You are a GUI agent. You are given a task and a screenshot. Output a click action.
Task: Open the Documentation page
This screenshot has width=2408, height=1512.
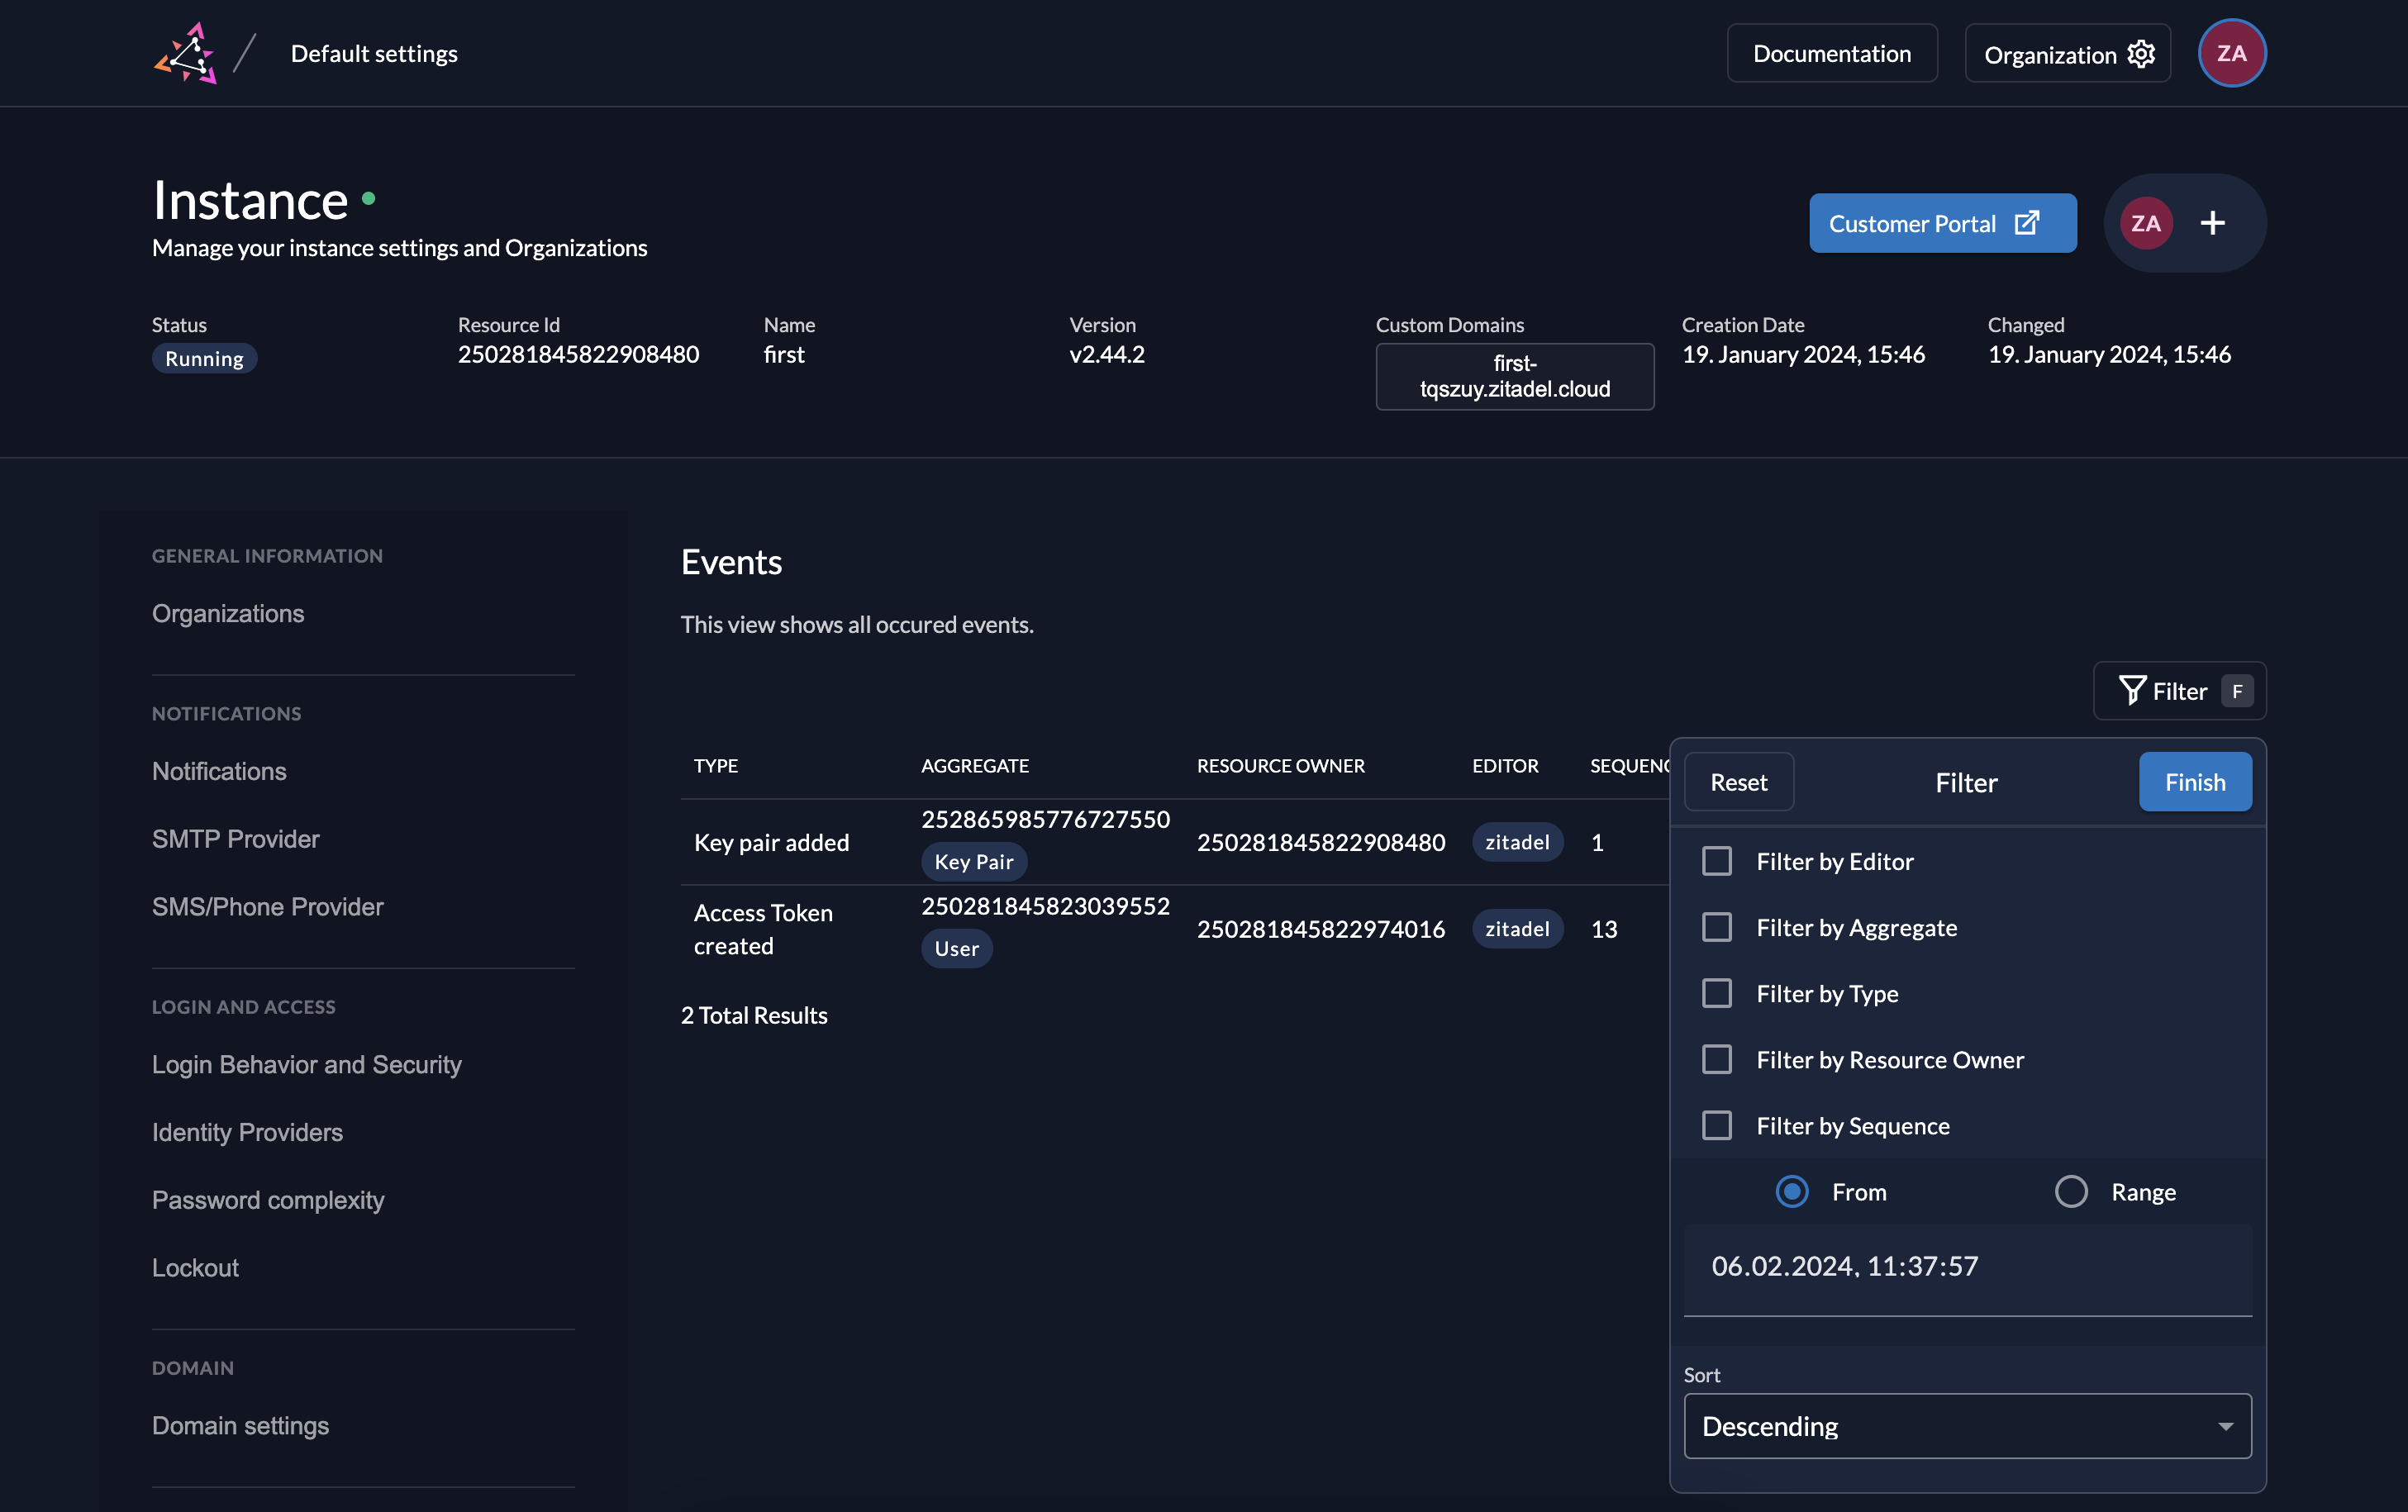point(1832,53)
